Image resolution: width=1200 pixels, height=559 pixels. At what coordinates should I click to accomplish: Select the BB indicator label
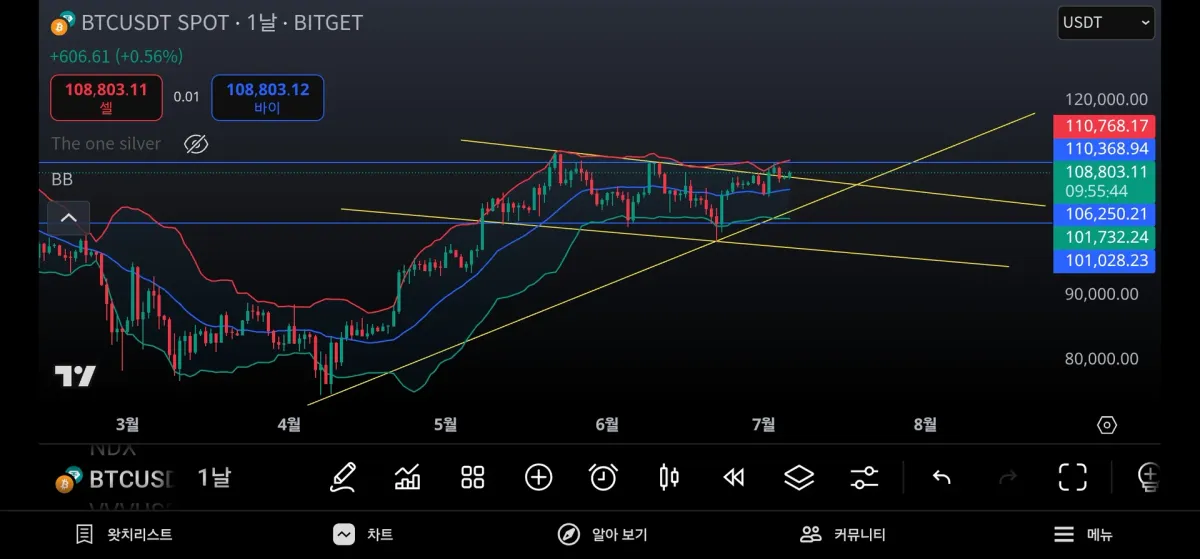coord(62,179)
